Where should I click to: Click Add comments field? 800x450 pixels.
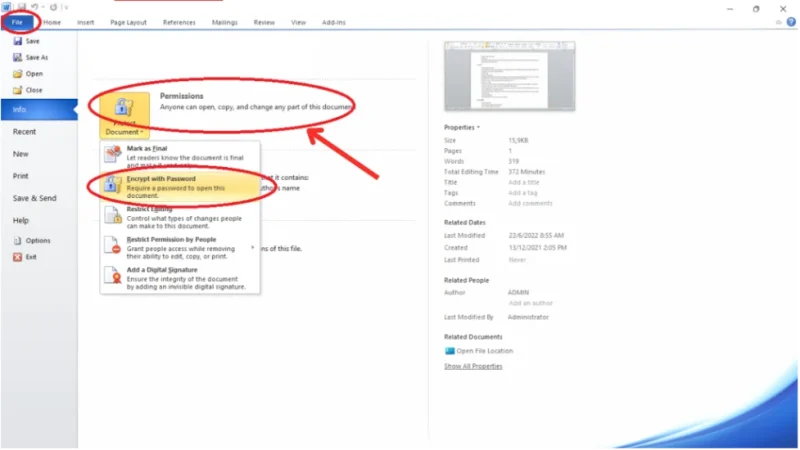(530, 204)
